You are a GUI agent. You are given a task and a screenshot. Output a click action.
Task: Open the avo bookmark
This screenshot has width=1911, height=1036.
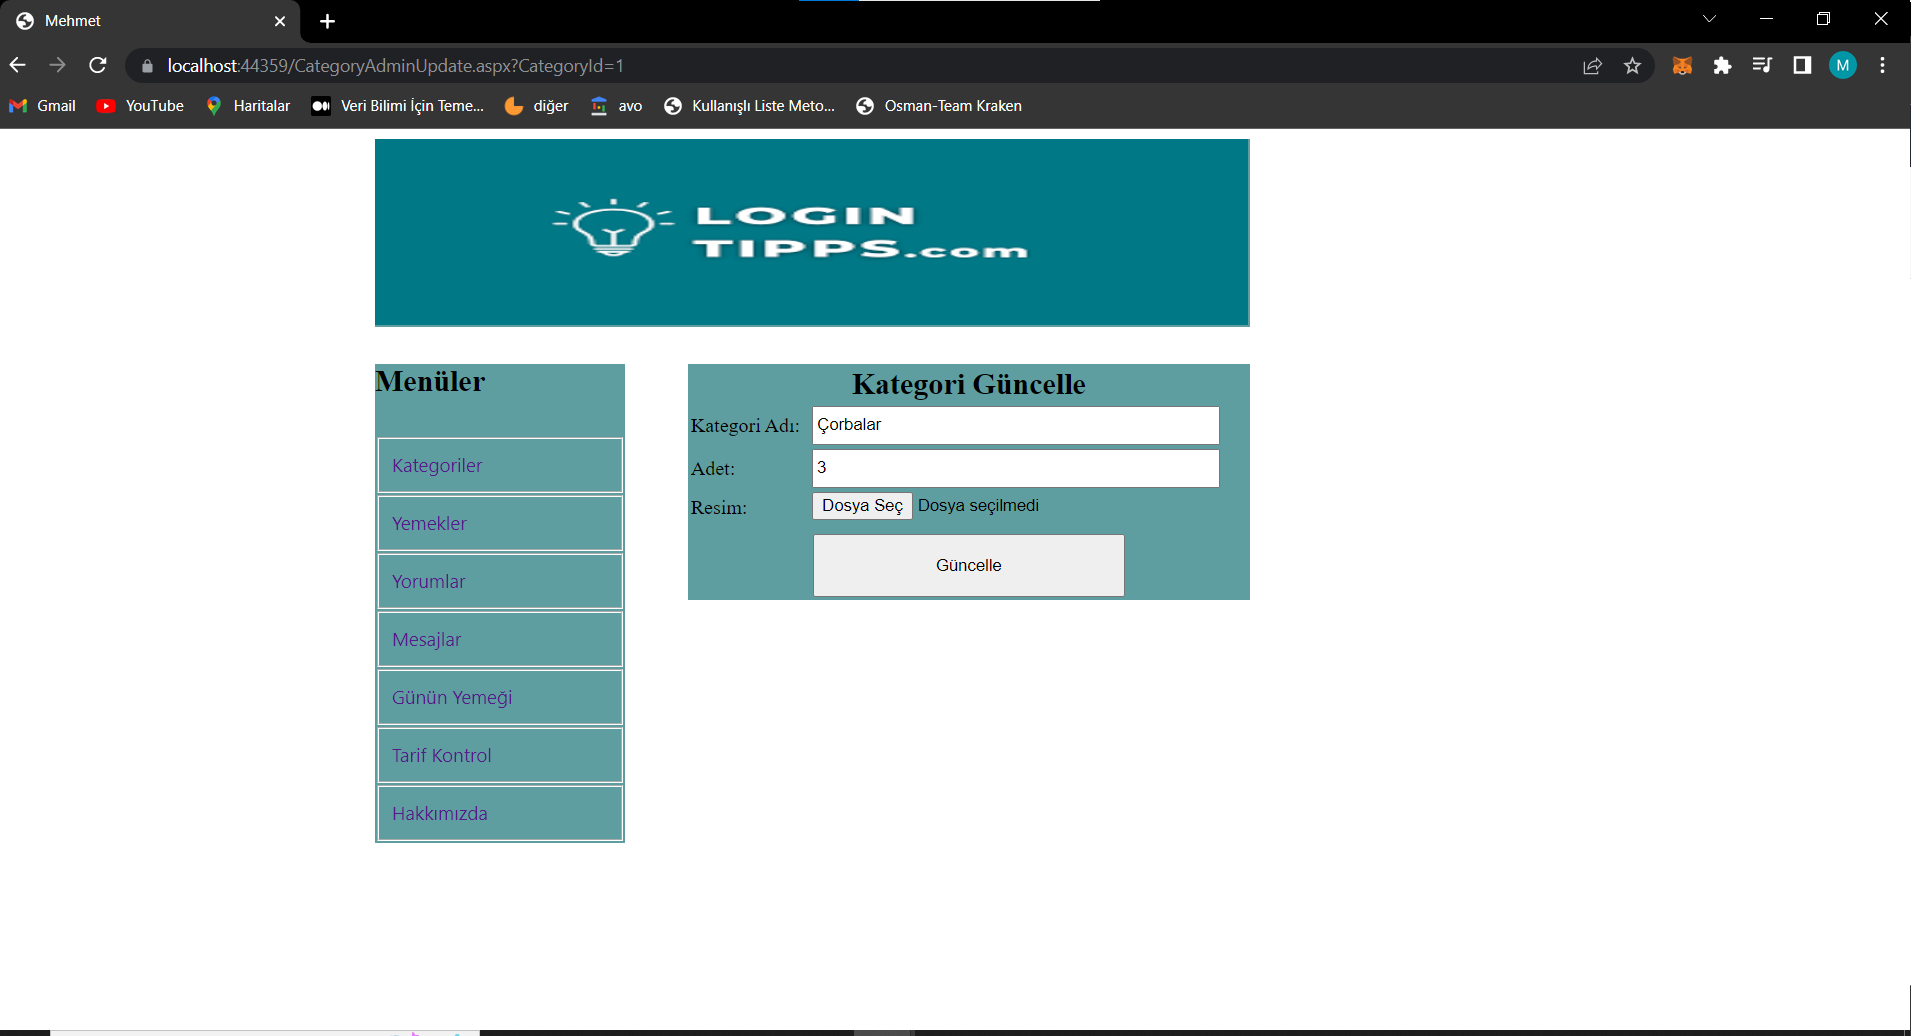(x=616, y=106)
